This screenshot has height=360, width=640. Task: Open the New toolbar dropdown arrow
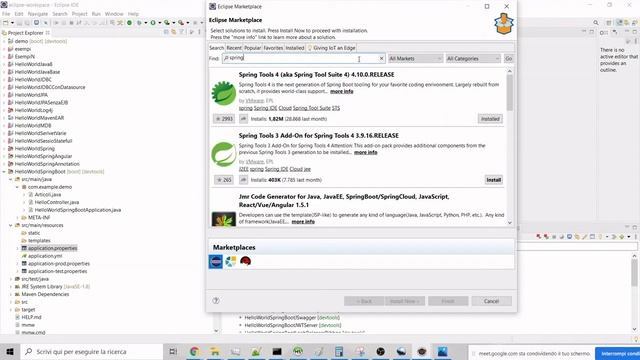click(x=12, y=23)
